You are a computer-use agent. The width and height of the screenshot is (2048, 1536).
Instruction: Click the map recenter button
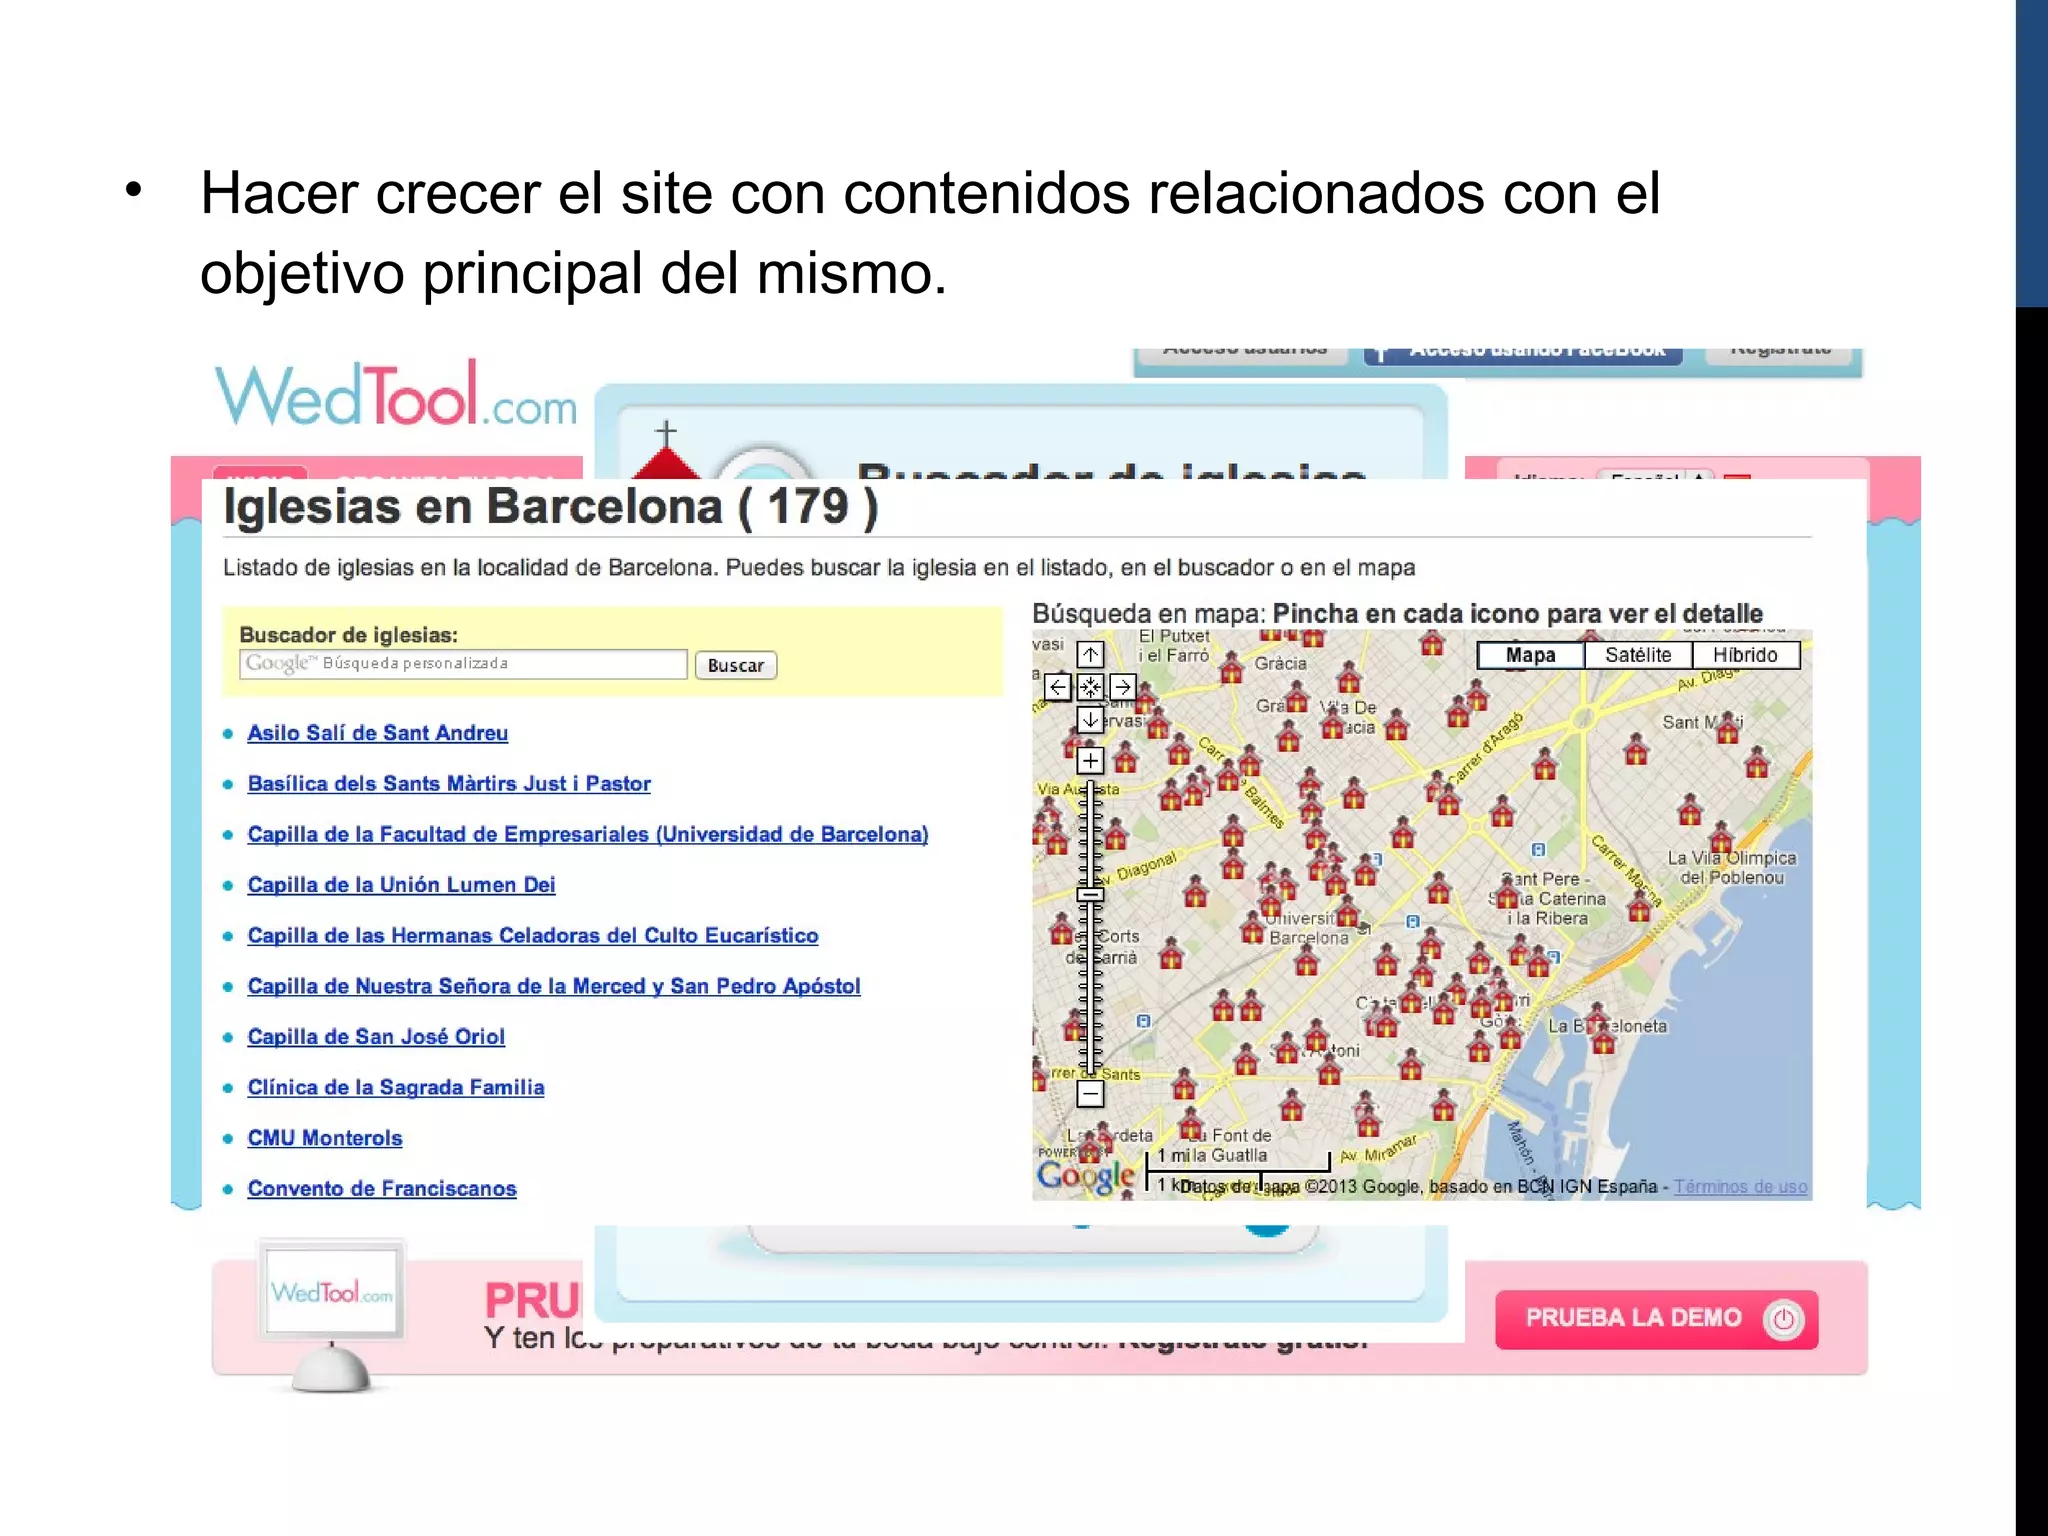click(x=1090, y=687)
